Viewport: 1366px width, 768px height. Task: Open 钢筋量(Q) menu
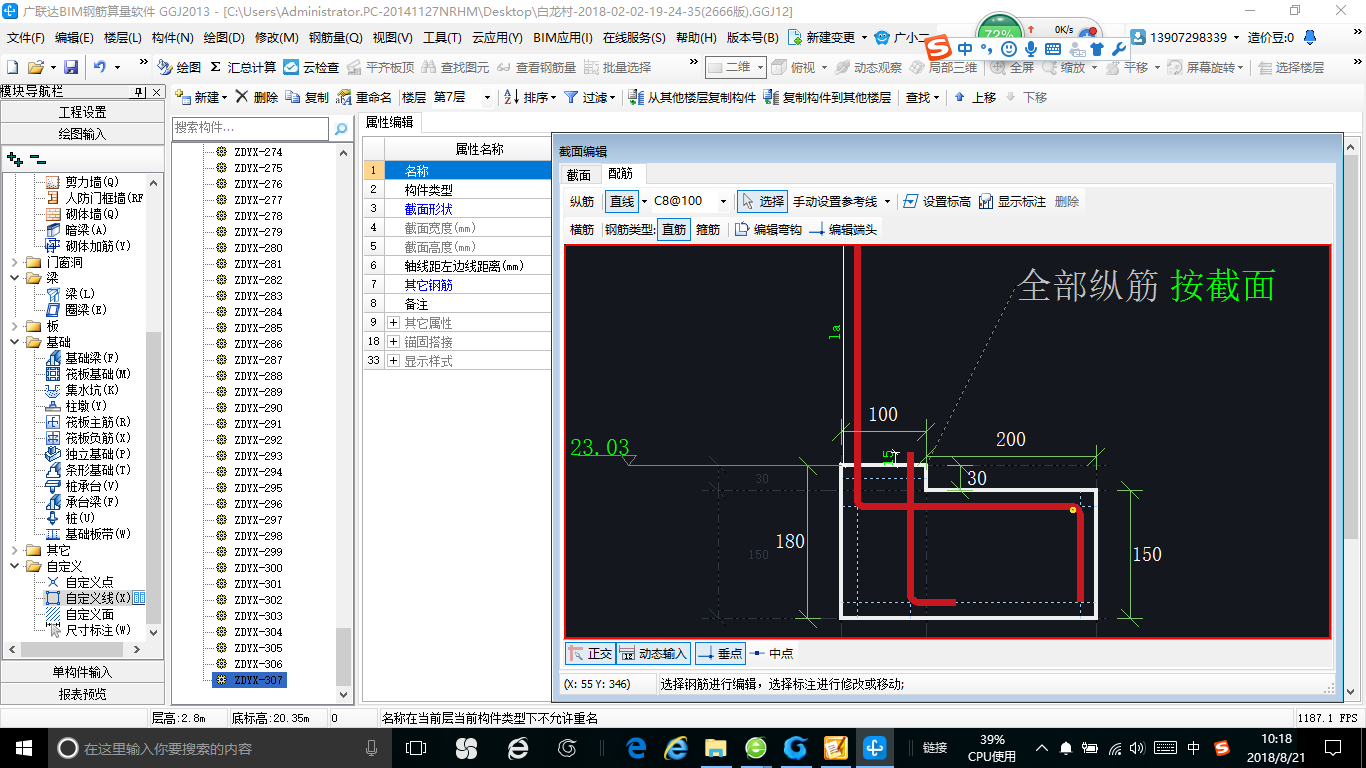336,38
